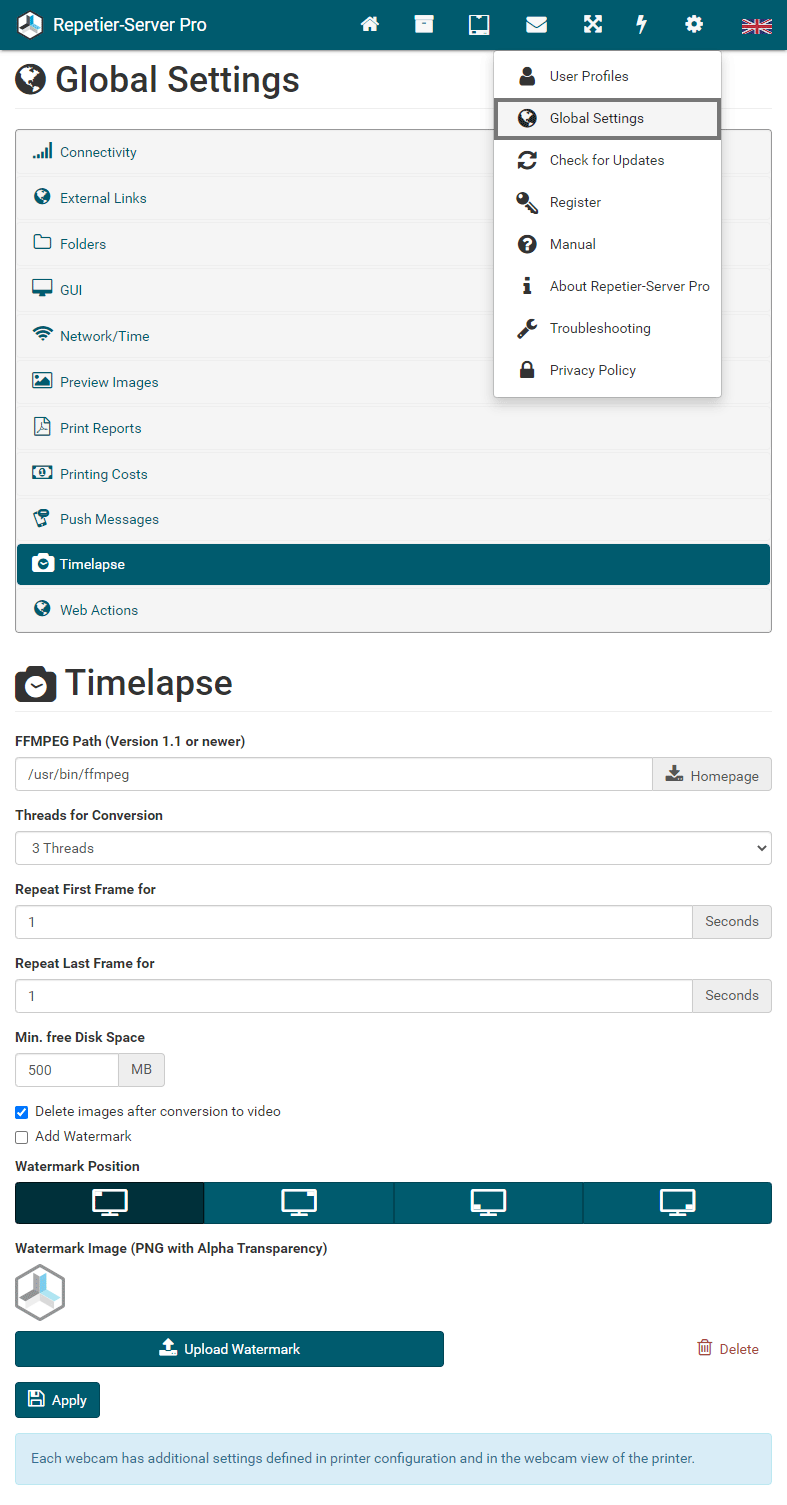Enable the Add Watermark checkbox

[x=22, y=1137]
